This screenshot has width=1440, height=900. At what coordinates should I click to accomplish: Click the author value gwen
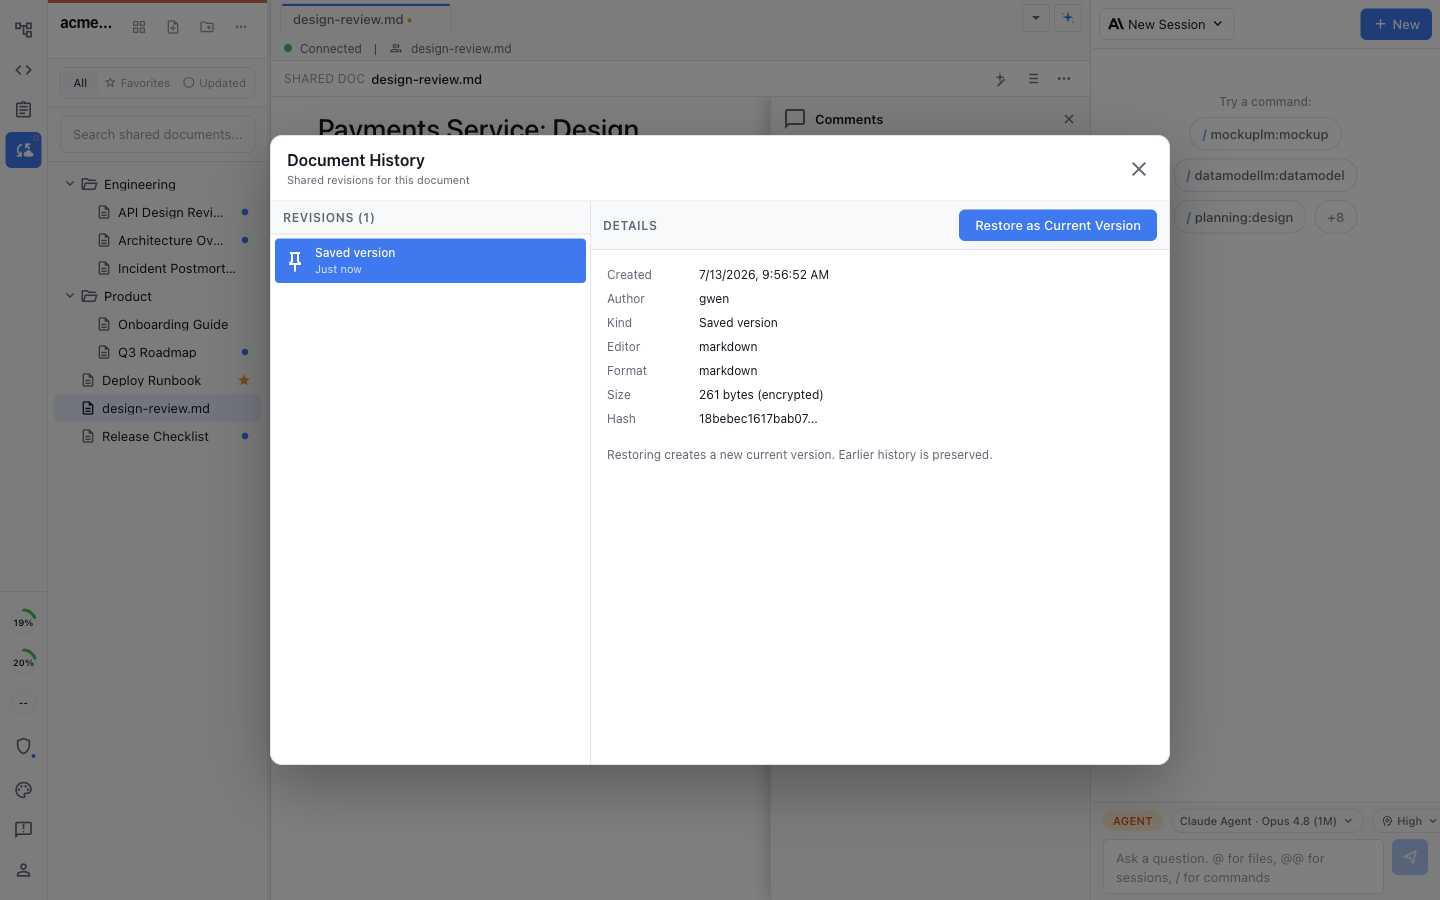[x=714, y=299]
